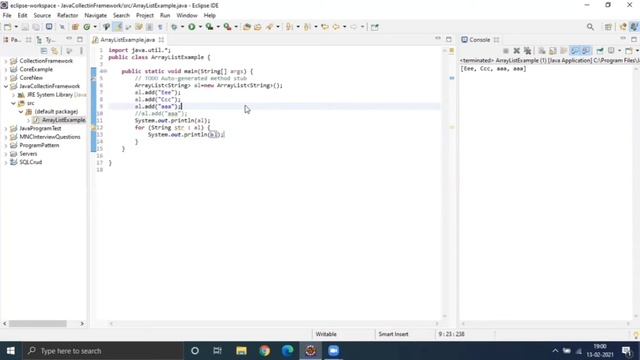This screenshot has width=640, height=360.
Task: Open a Terminal from the toolbar icon
Action: point(49,27)
